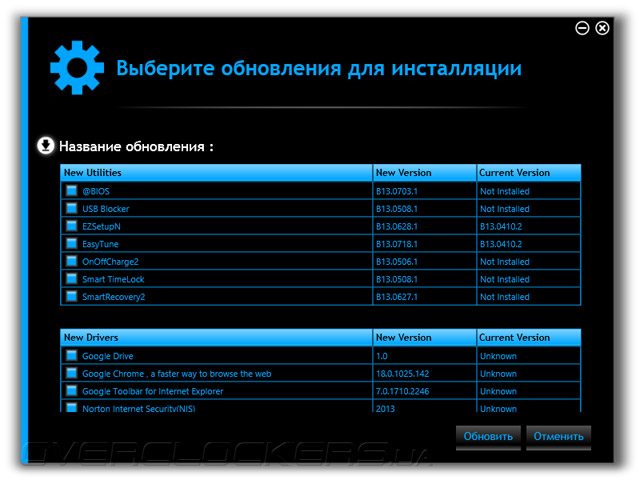Enable the EasyTune update checkbox
Viewport: 640px width, 480px height.
coord(72,243)
